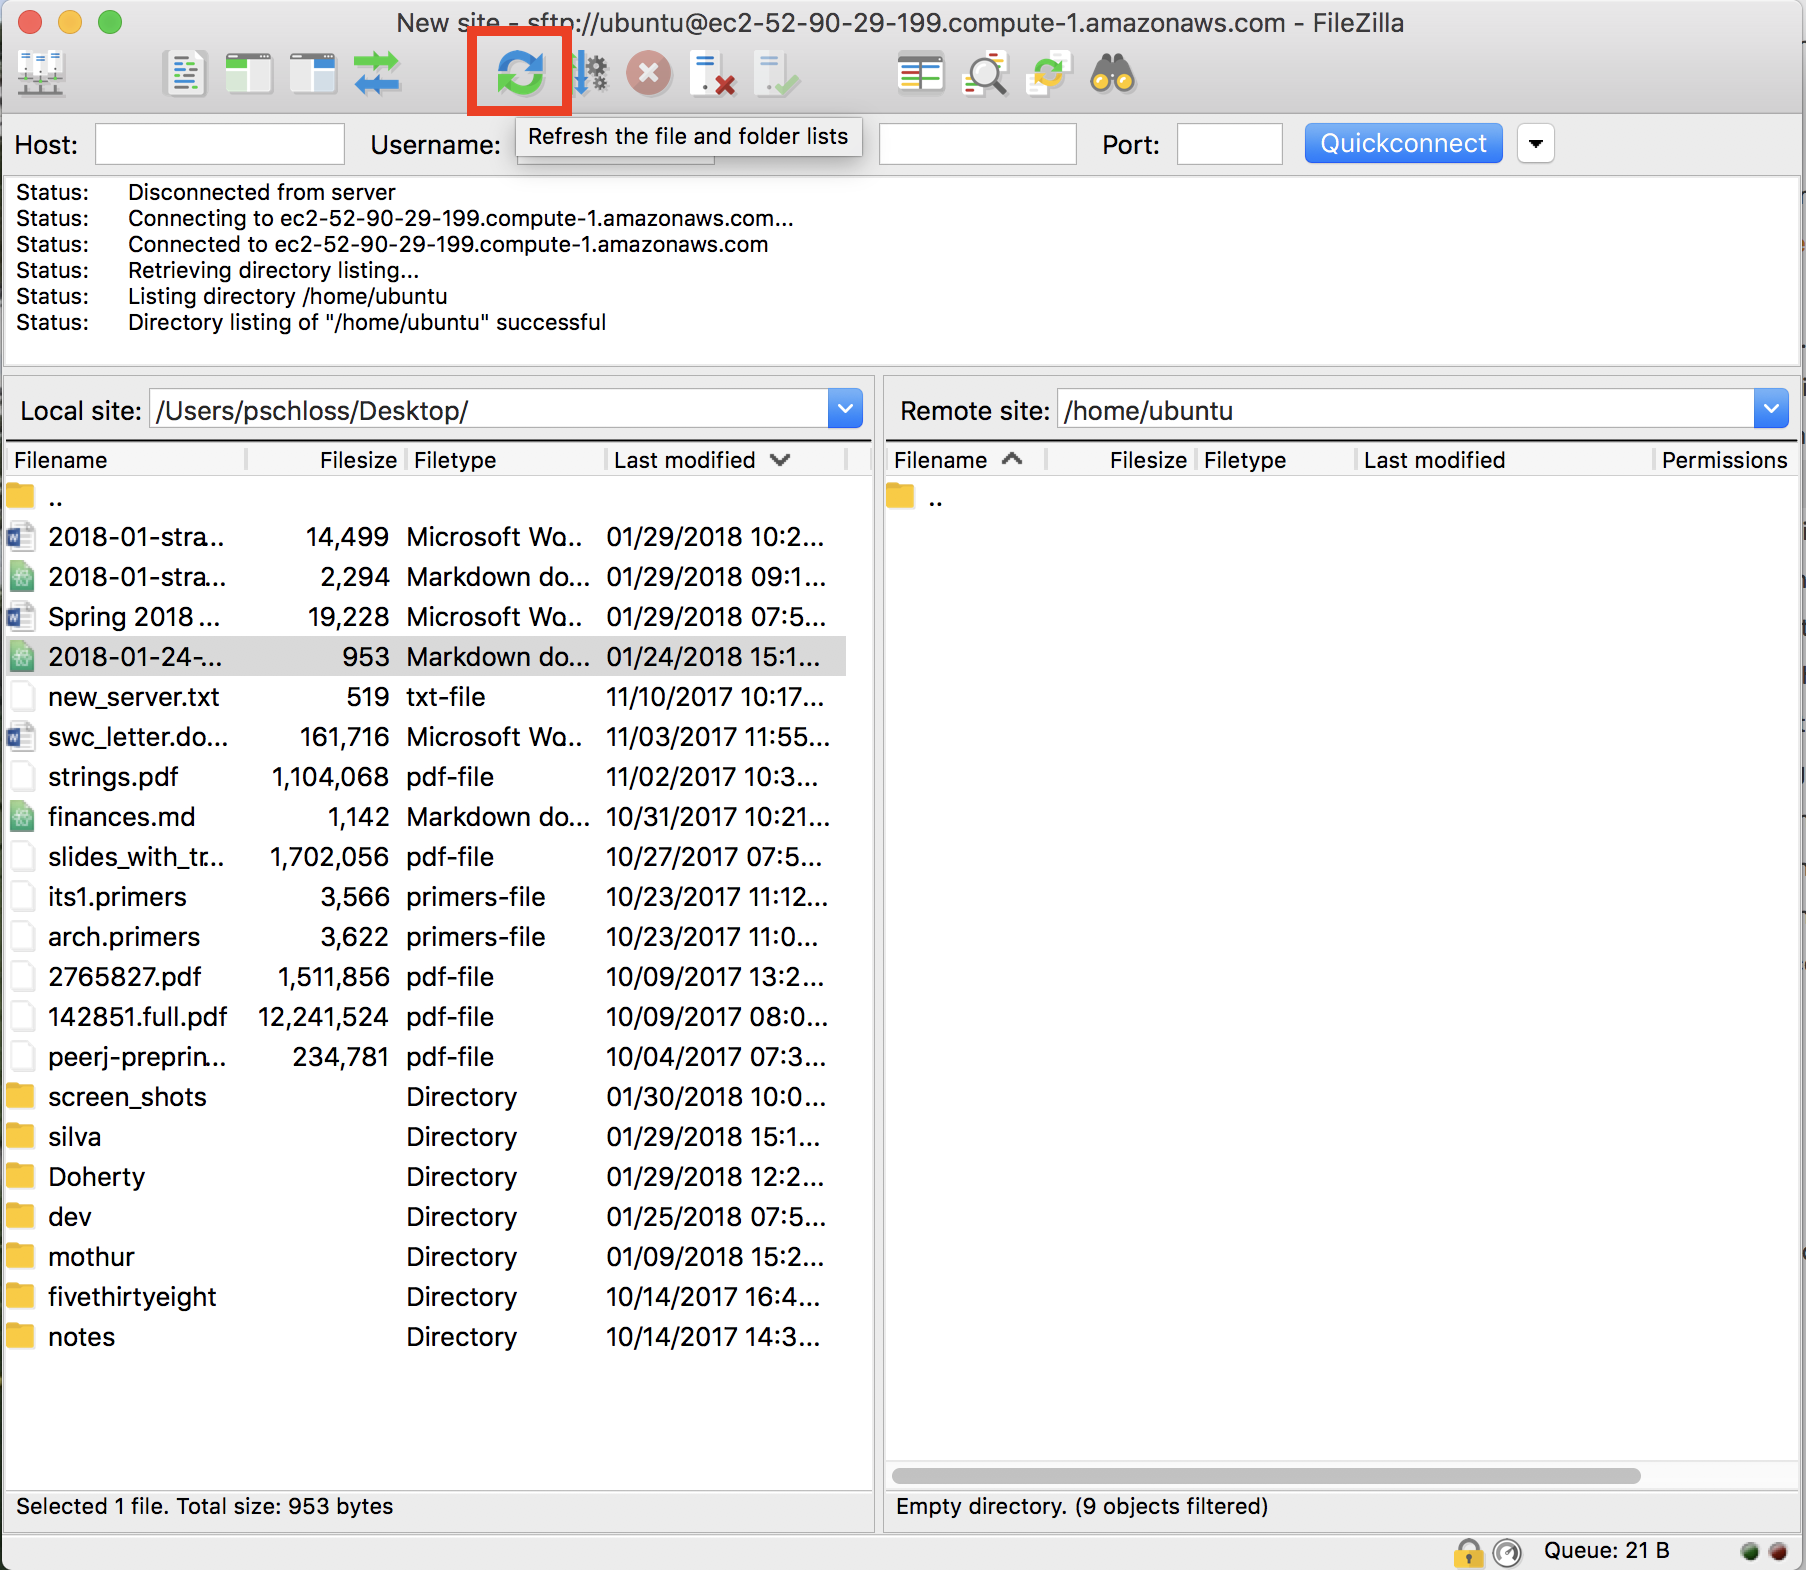The image size is (1806, 1570).
Task: Disconnect from the current server
Action: (x=713, y=74)
